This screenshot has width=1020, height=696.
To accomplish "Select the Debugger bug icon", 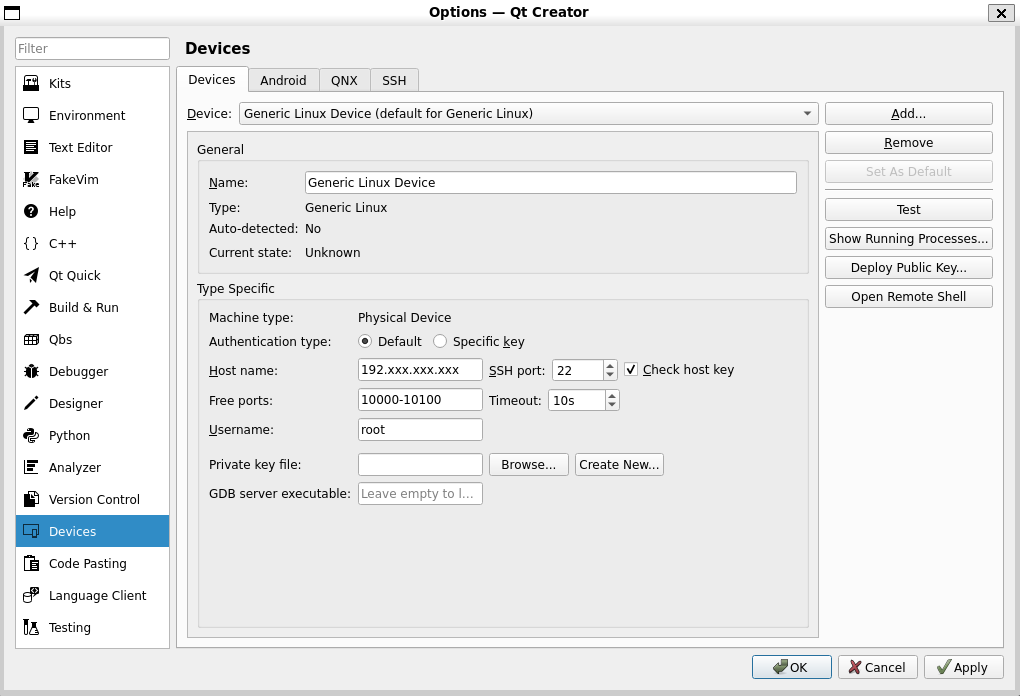I will pyautogui.click(x=31, y=371).
